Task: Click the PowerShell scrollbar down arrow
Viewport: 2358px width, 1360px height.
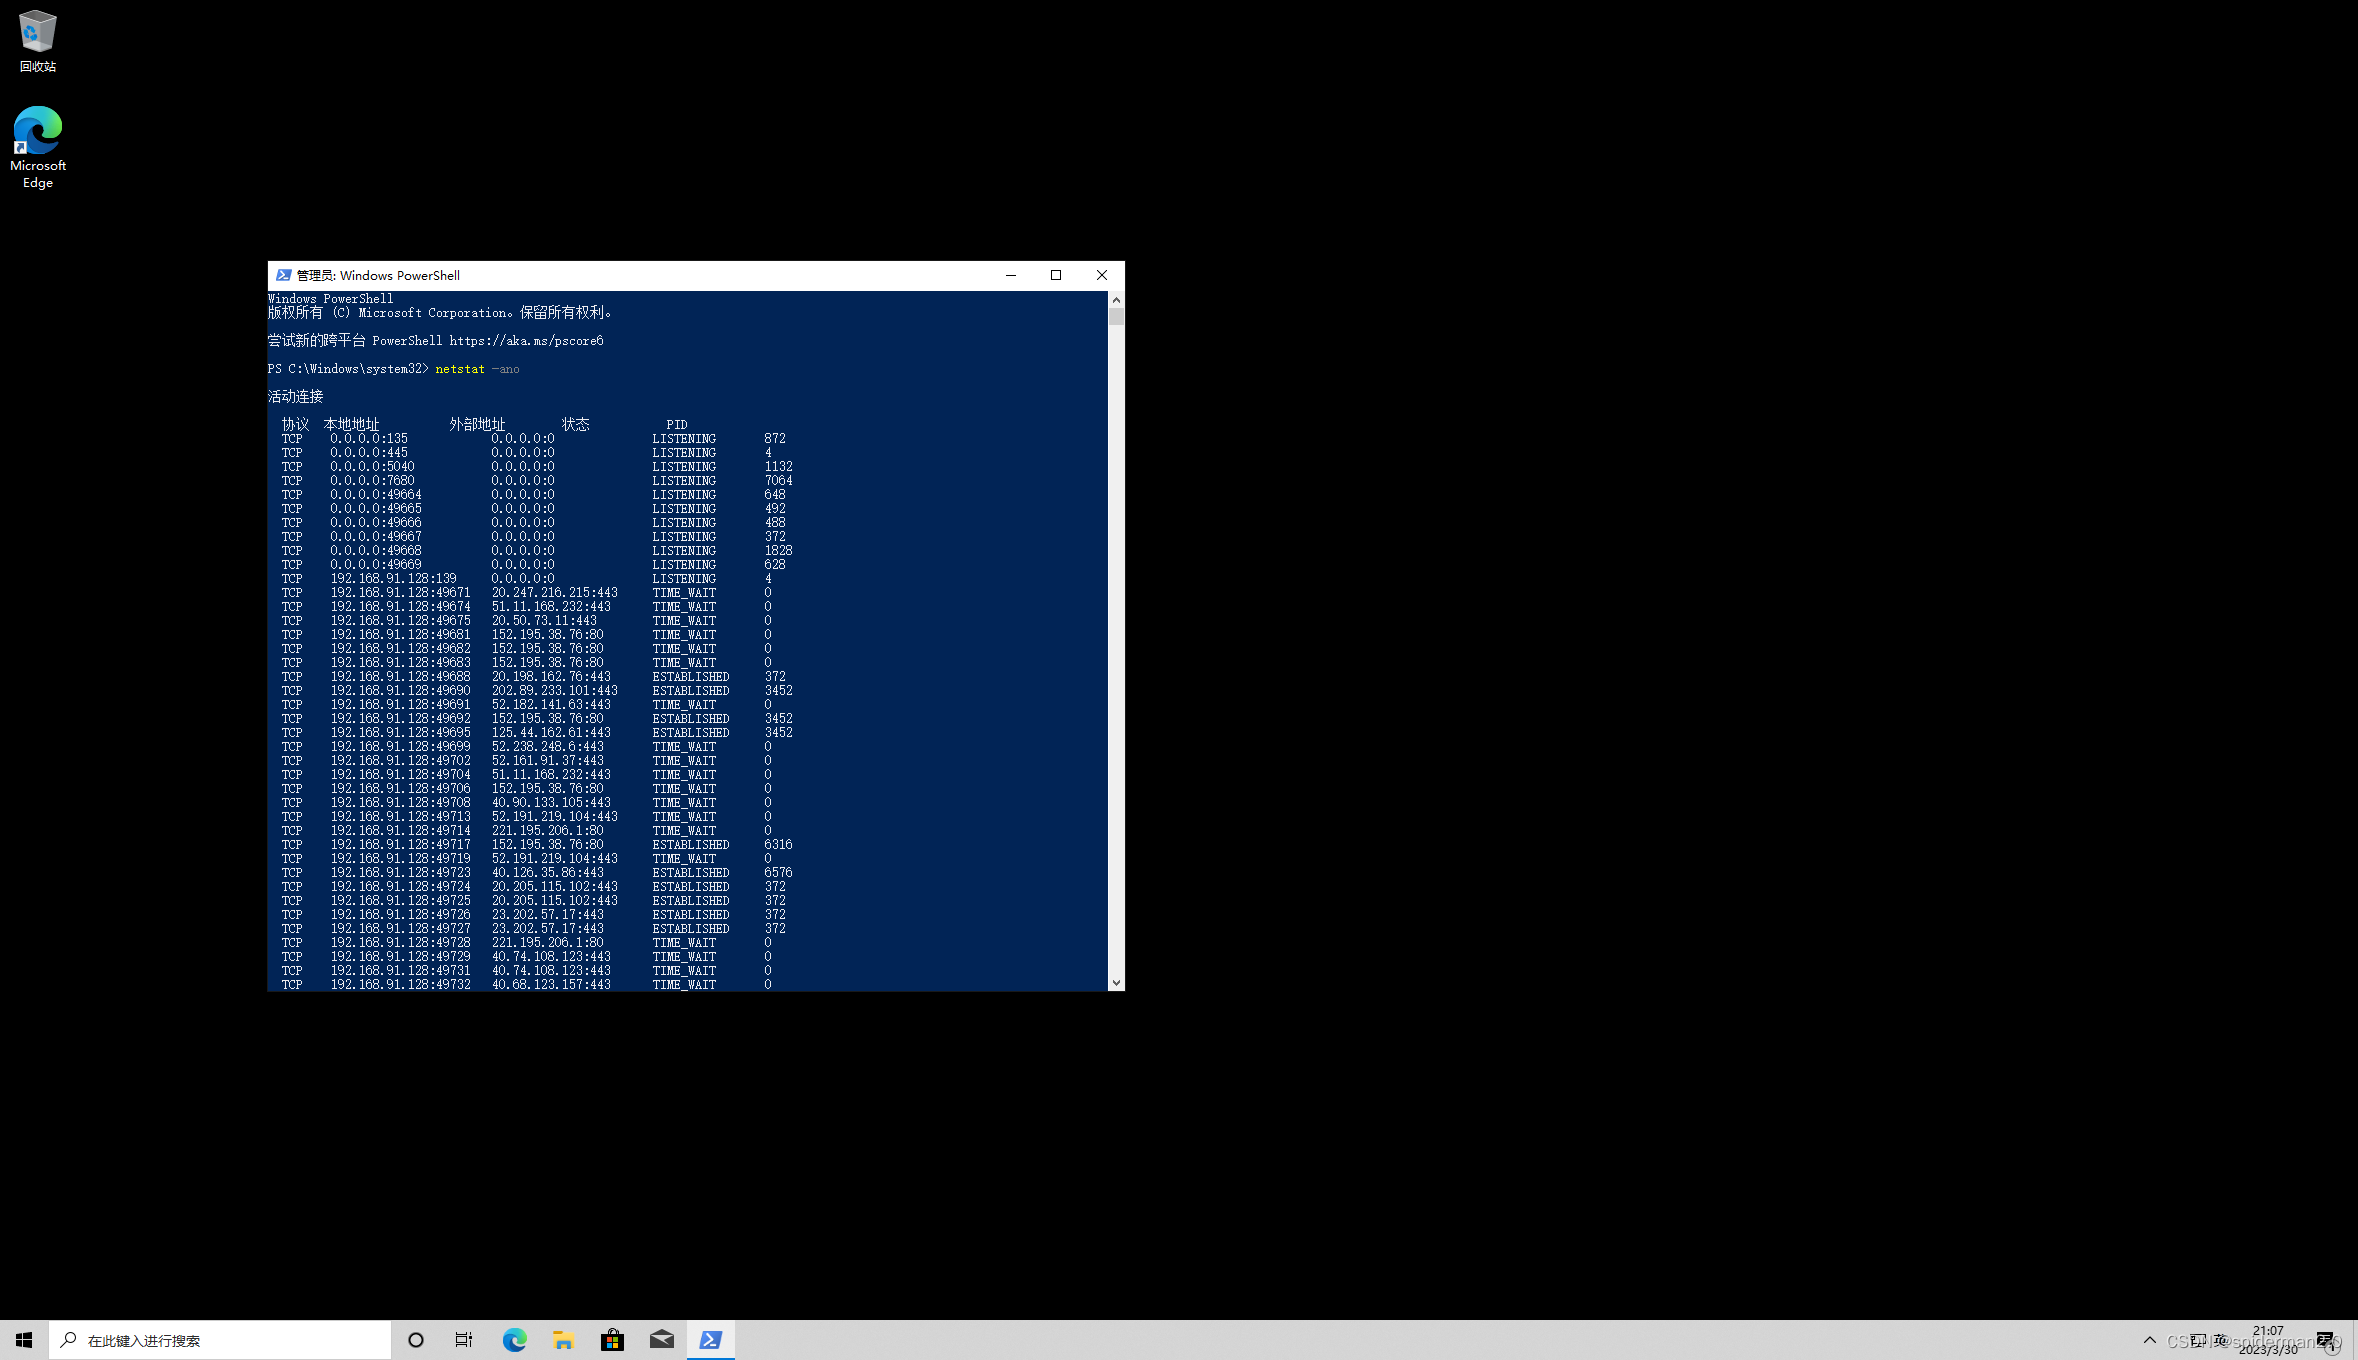Action: (x=1116, y=983)
